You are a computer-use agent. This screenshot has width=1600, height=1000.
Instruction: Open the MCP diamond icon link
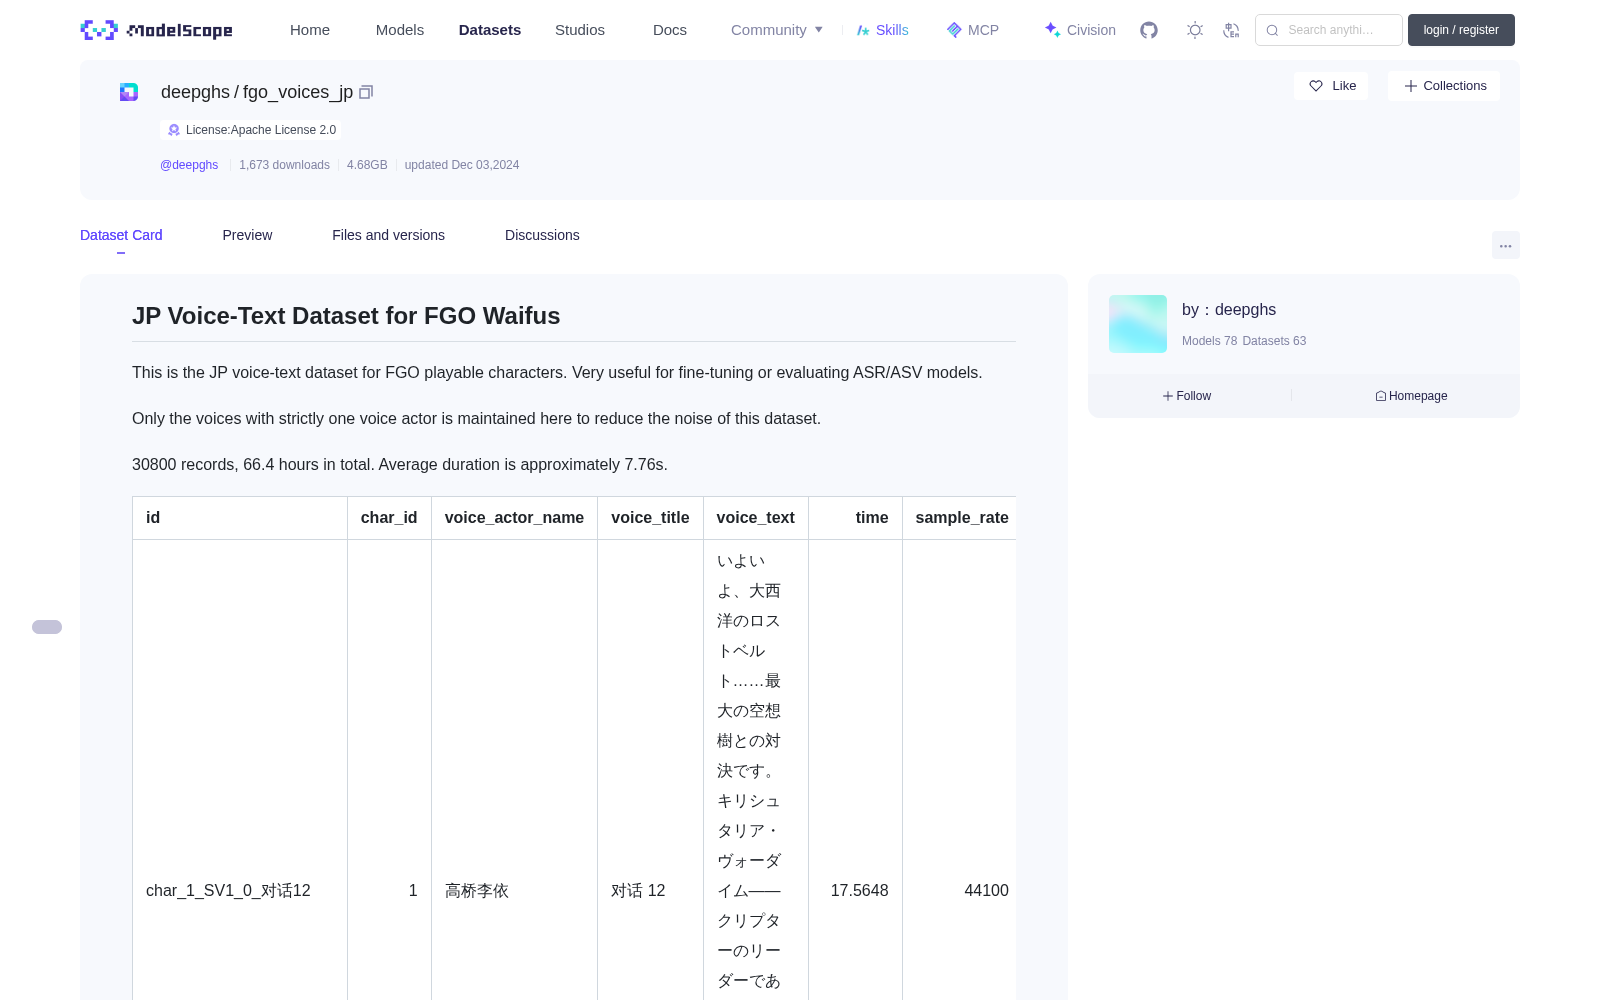pos(954,30)
